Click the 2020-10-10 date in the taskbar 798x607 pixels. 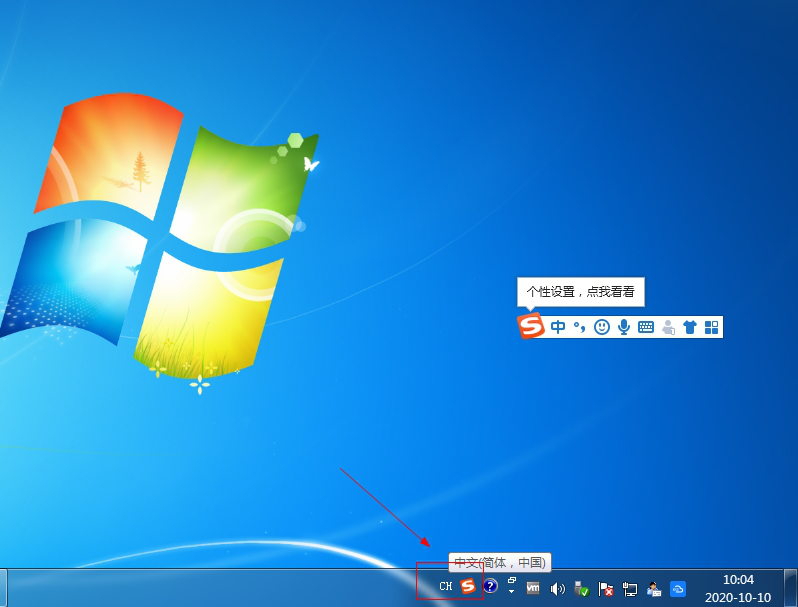[738, 597]
